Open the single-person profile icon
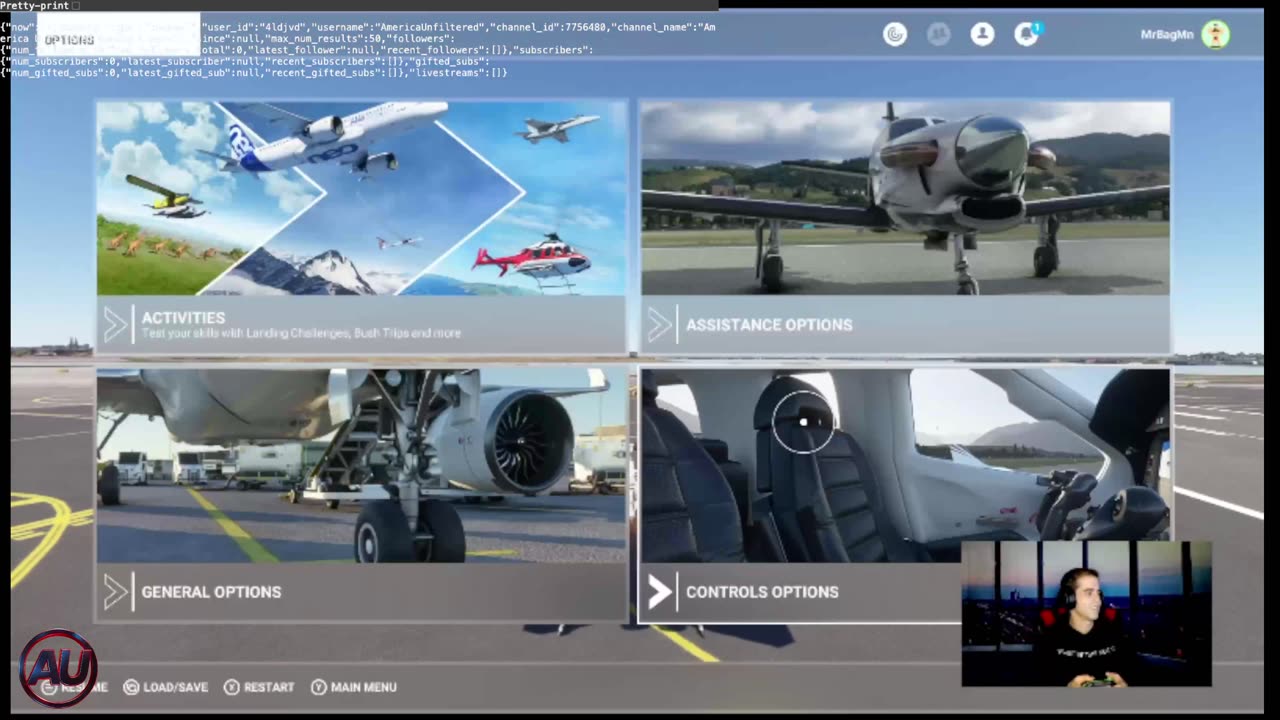 982,34
